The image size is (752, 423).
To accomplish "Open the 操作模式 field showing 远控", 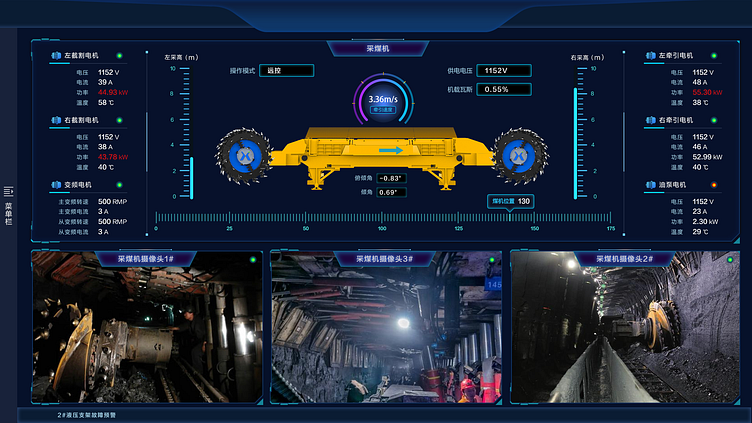I will [x=287, y=70].
